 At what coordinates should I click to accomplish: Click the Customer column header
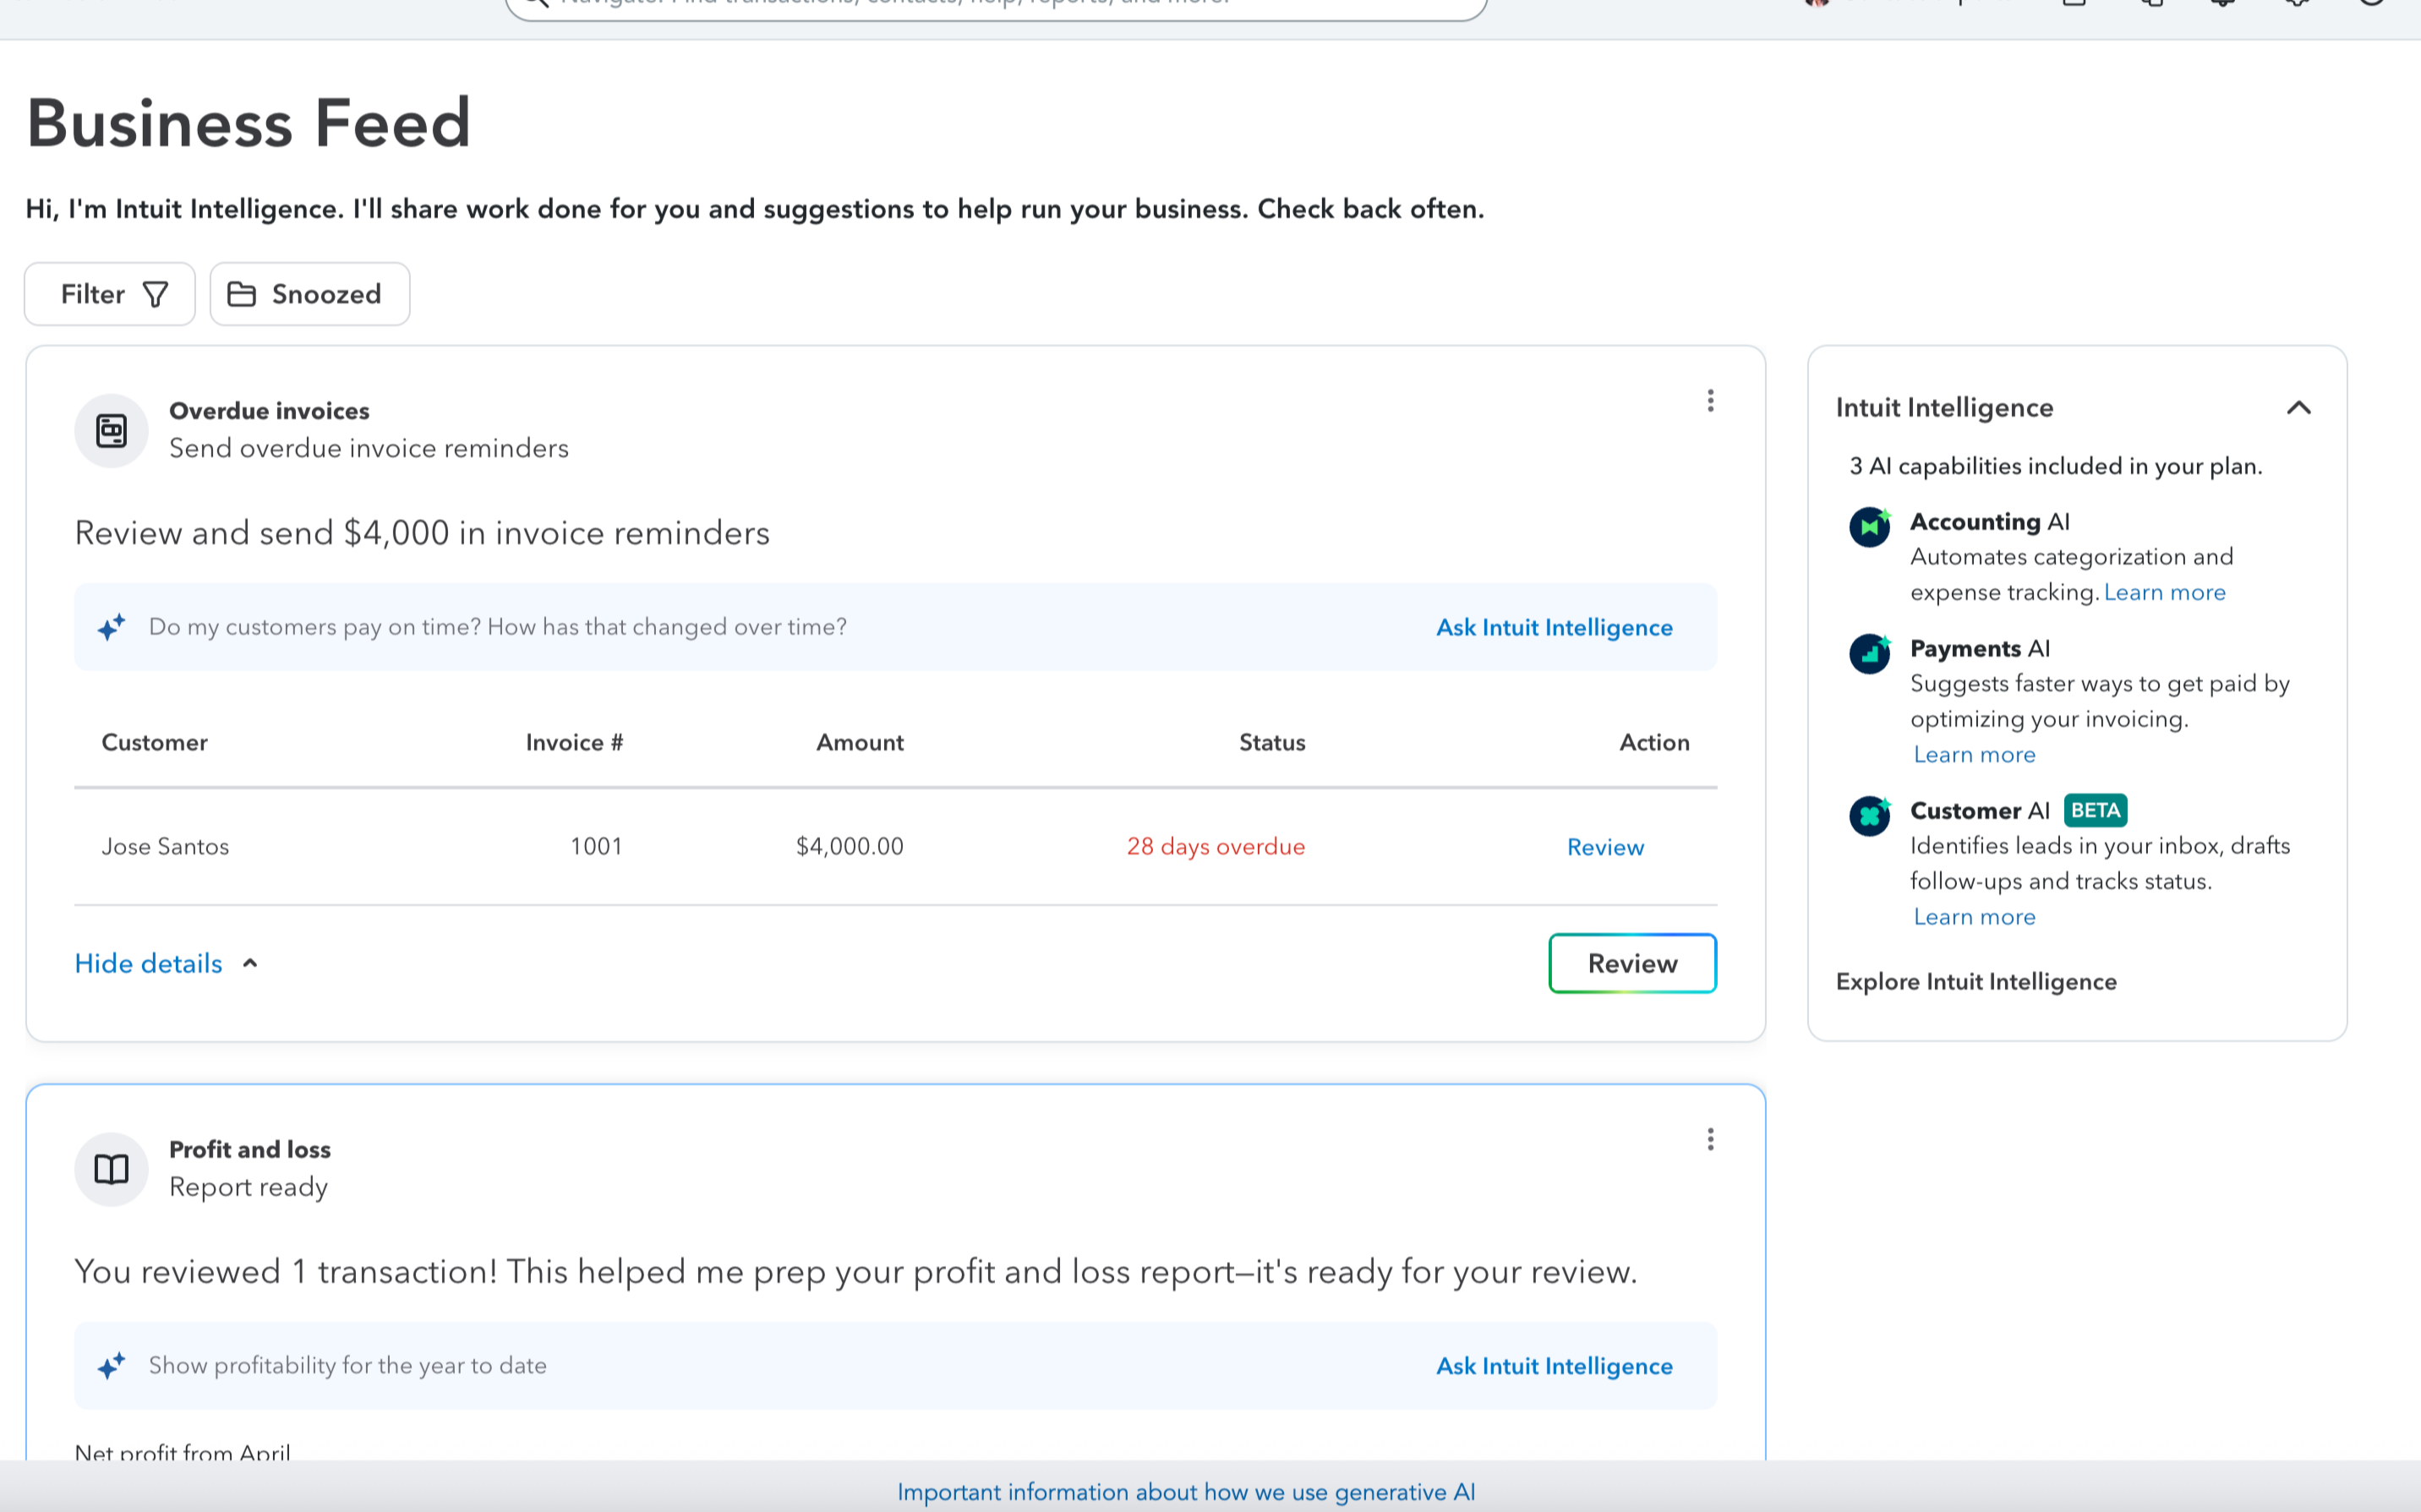coord(154,743)
